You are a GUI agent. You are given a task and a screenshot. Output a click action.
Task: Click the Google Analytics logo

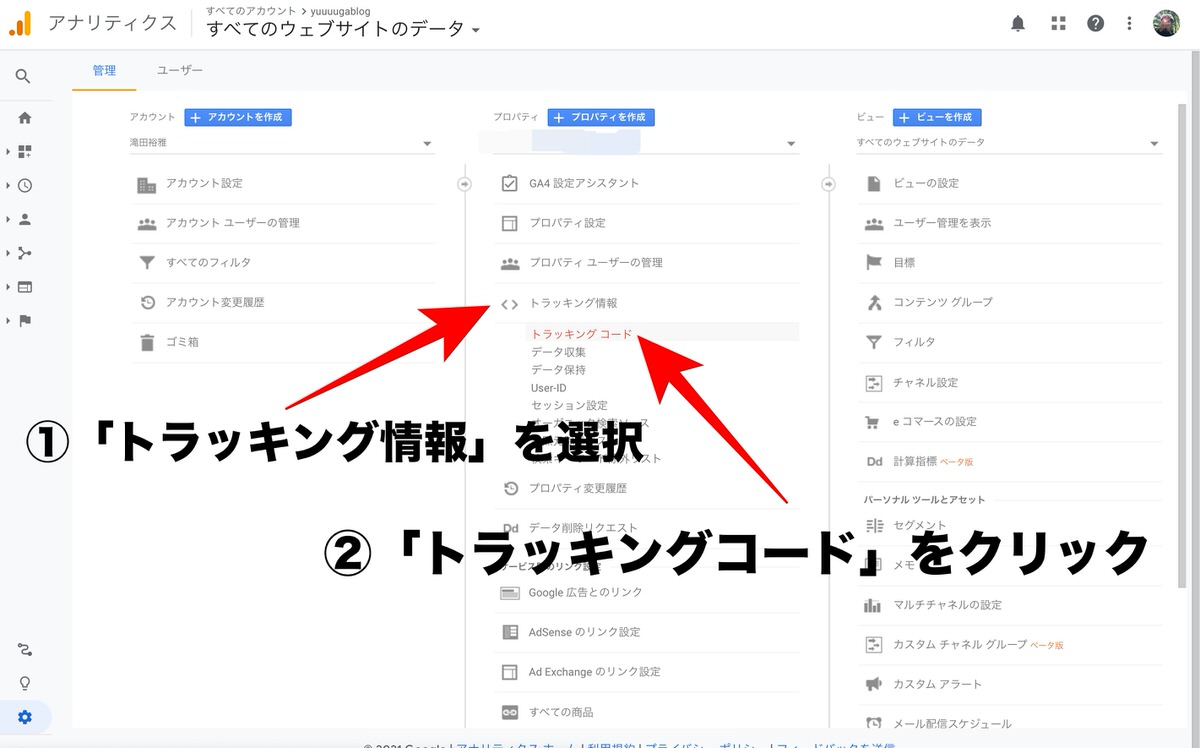(x=20, y=23)
